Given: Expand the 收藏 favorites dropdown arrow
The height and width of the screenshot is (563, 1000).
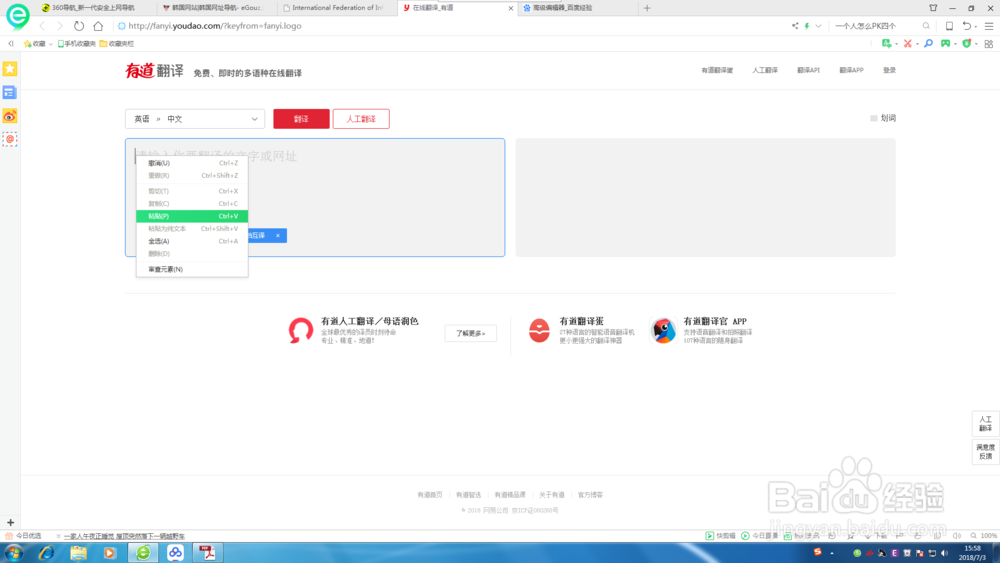Looking at the screenshot, I should [50, 44].
